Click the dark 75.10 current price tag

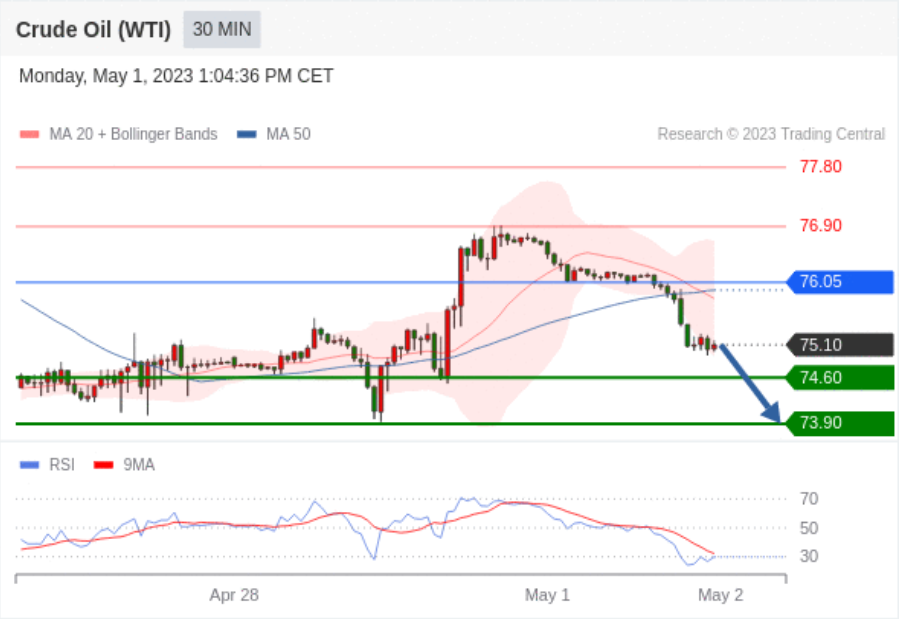[x=840, y=345]
